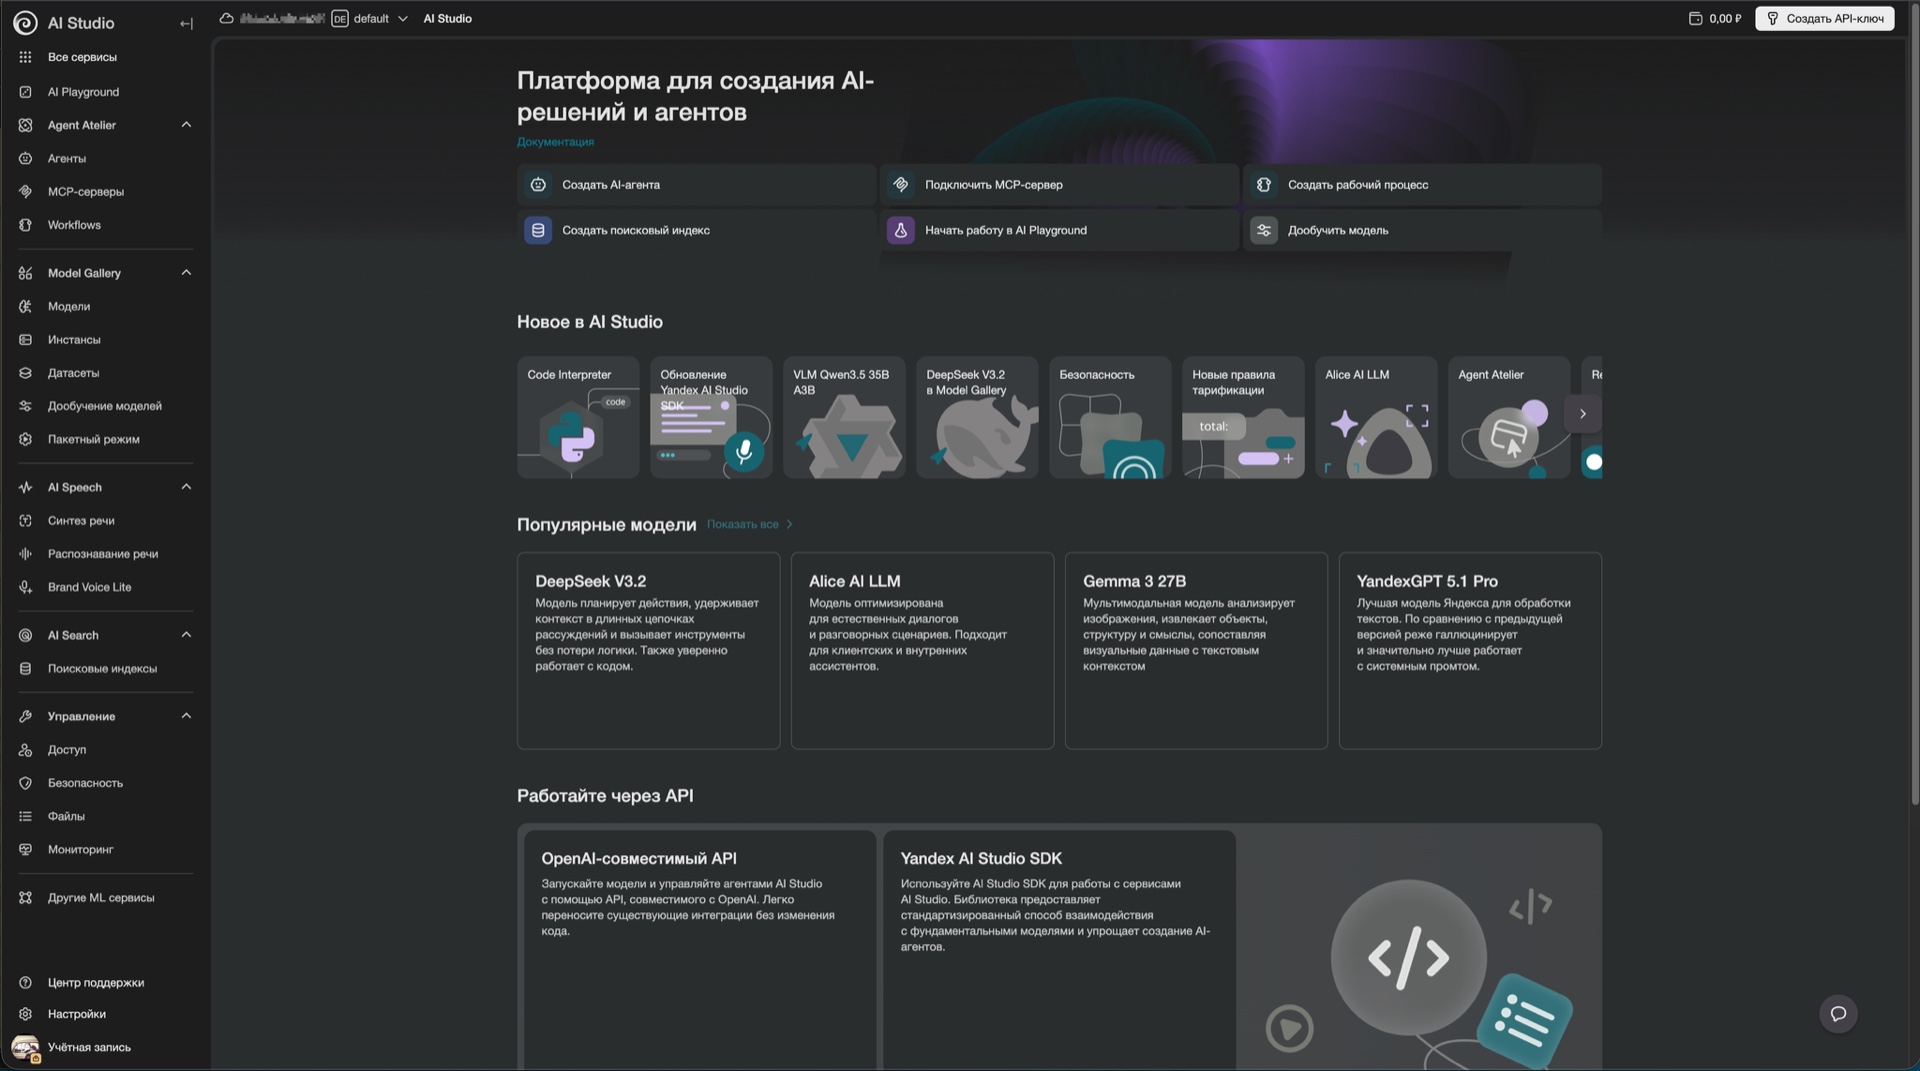Screen dimensions: 1920x1071
Task: Collapse the Model Gallery section chevron
Action: (x=186, y=273)
